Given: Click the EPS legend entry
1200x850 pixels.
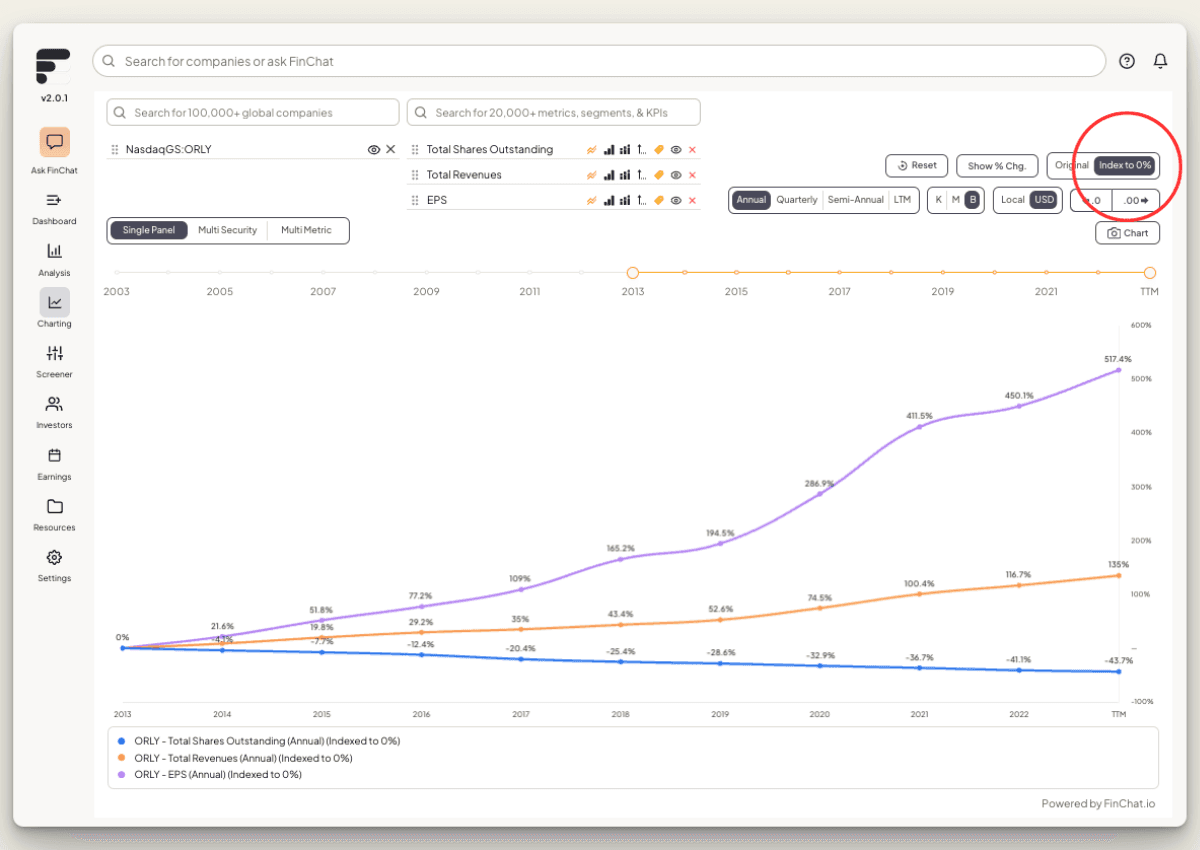Looking at the screenshot, I should tap(210, 774).
